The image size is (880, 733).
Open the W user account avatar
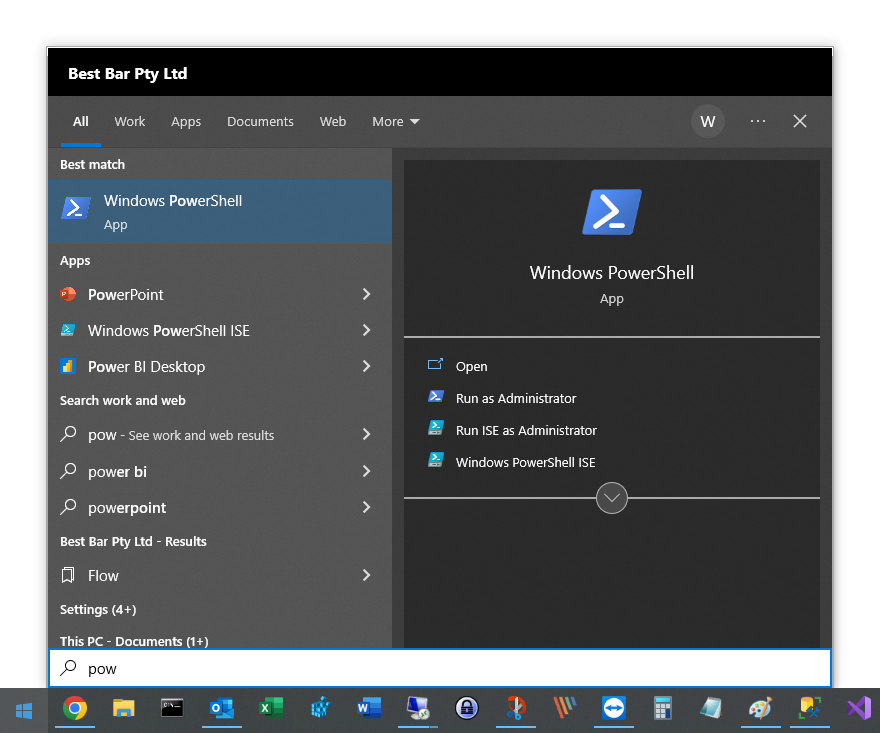708,121
